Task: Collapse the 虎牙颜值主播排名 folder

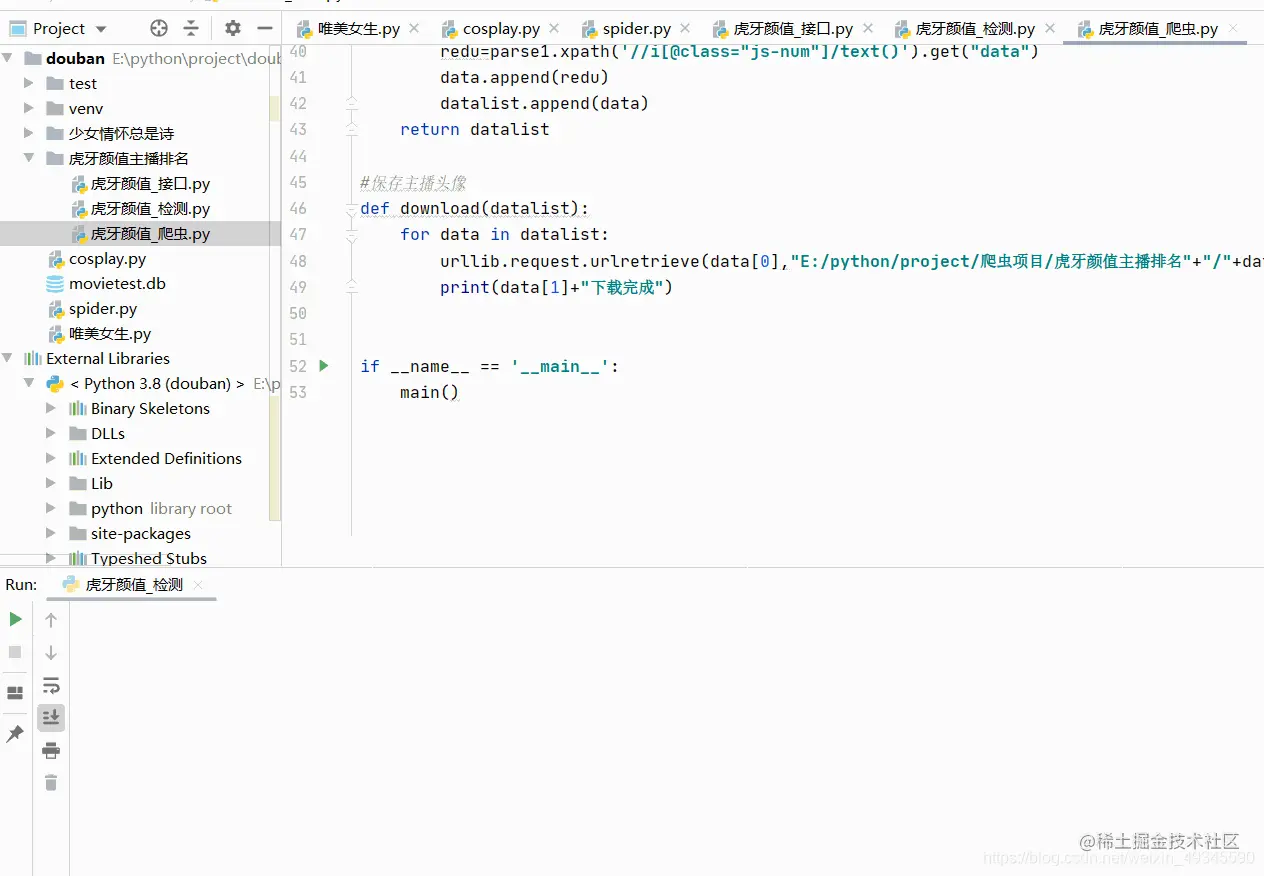Action: pyautogui.click(x=29, y=158)
